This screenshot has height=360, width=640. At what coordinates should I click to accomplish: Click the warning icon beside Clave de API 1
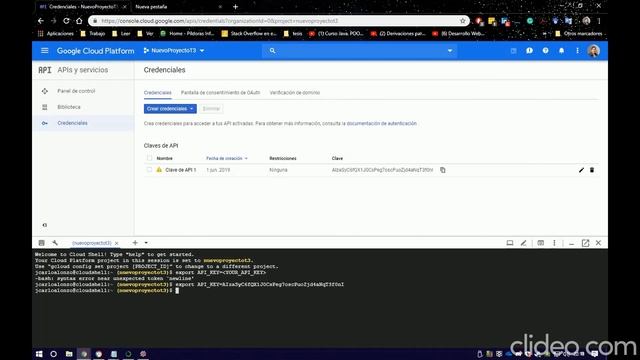tap(159, 170)
